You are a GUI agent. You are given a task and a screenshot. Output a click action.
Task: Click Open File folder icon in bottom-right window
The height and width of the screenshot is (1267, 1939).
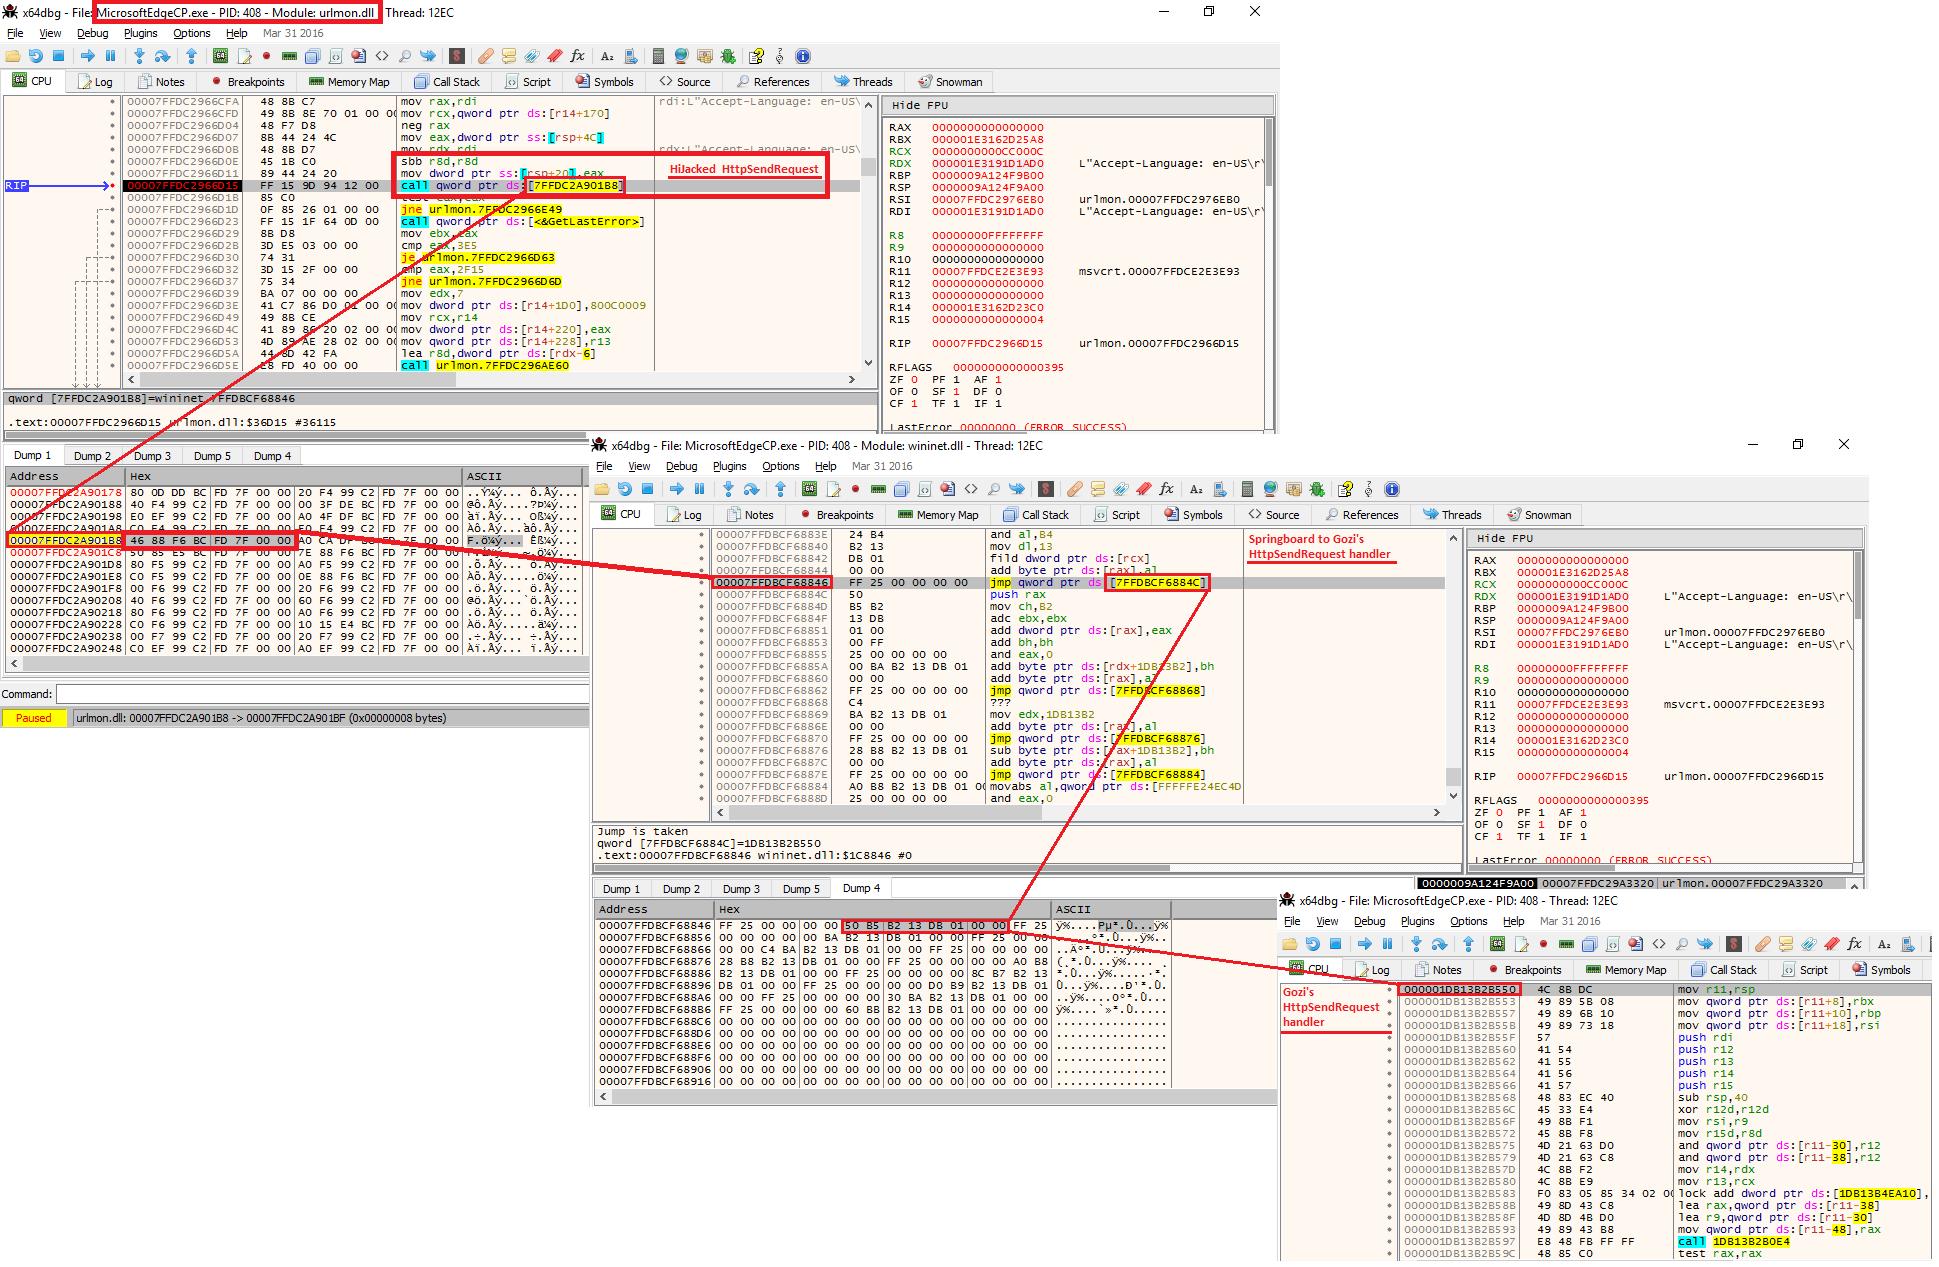(x=1290, y=944)
